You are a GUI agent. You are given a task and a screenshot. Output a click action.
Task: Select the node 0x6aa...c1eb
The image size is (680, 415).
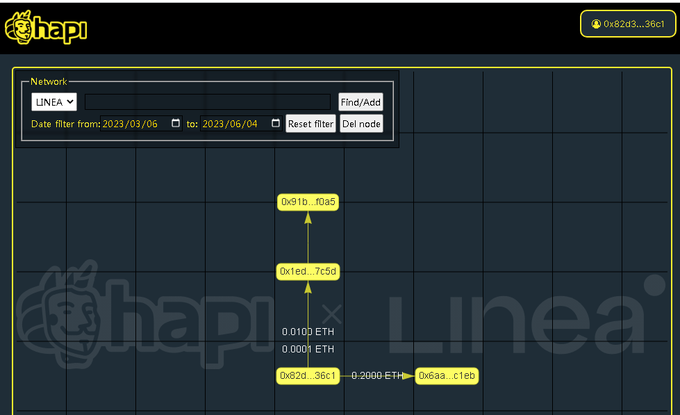[x=447, y=376]
